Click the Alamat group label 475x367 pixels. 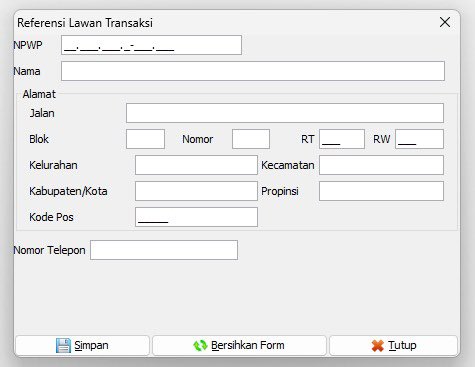tap(39, 94)
